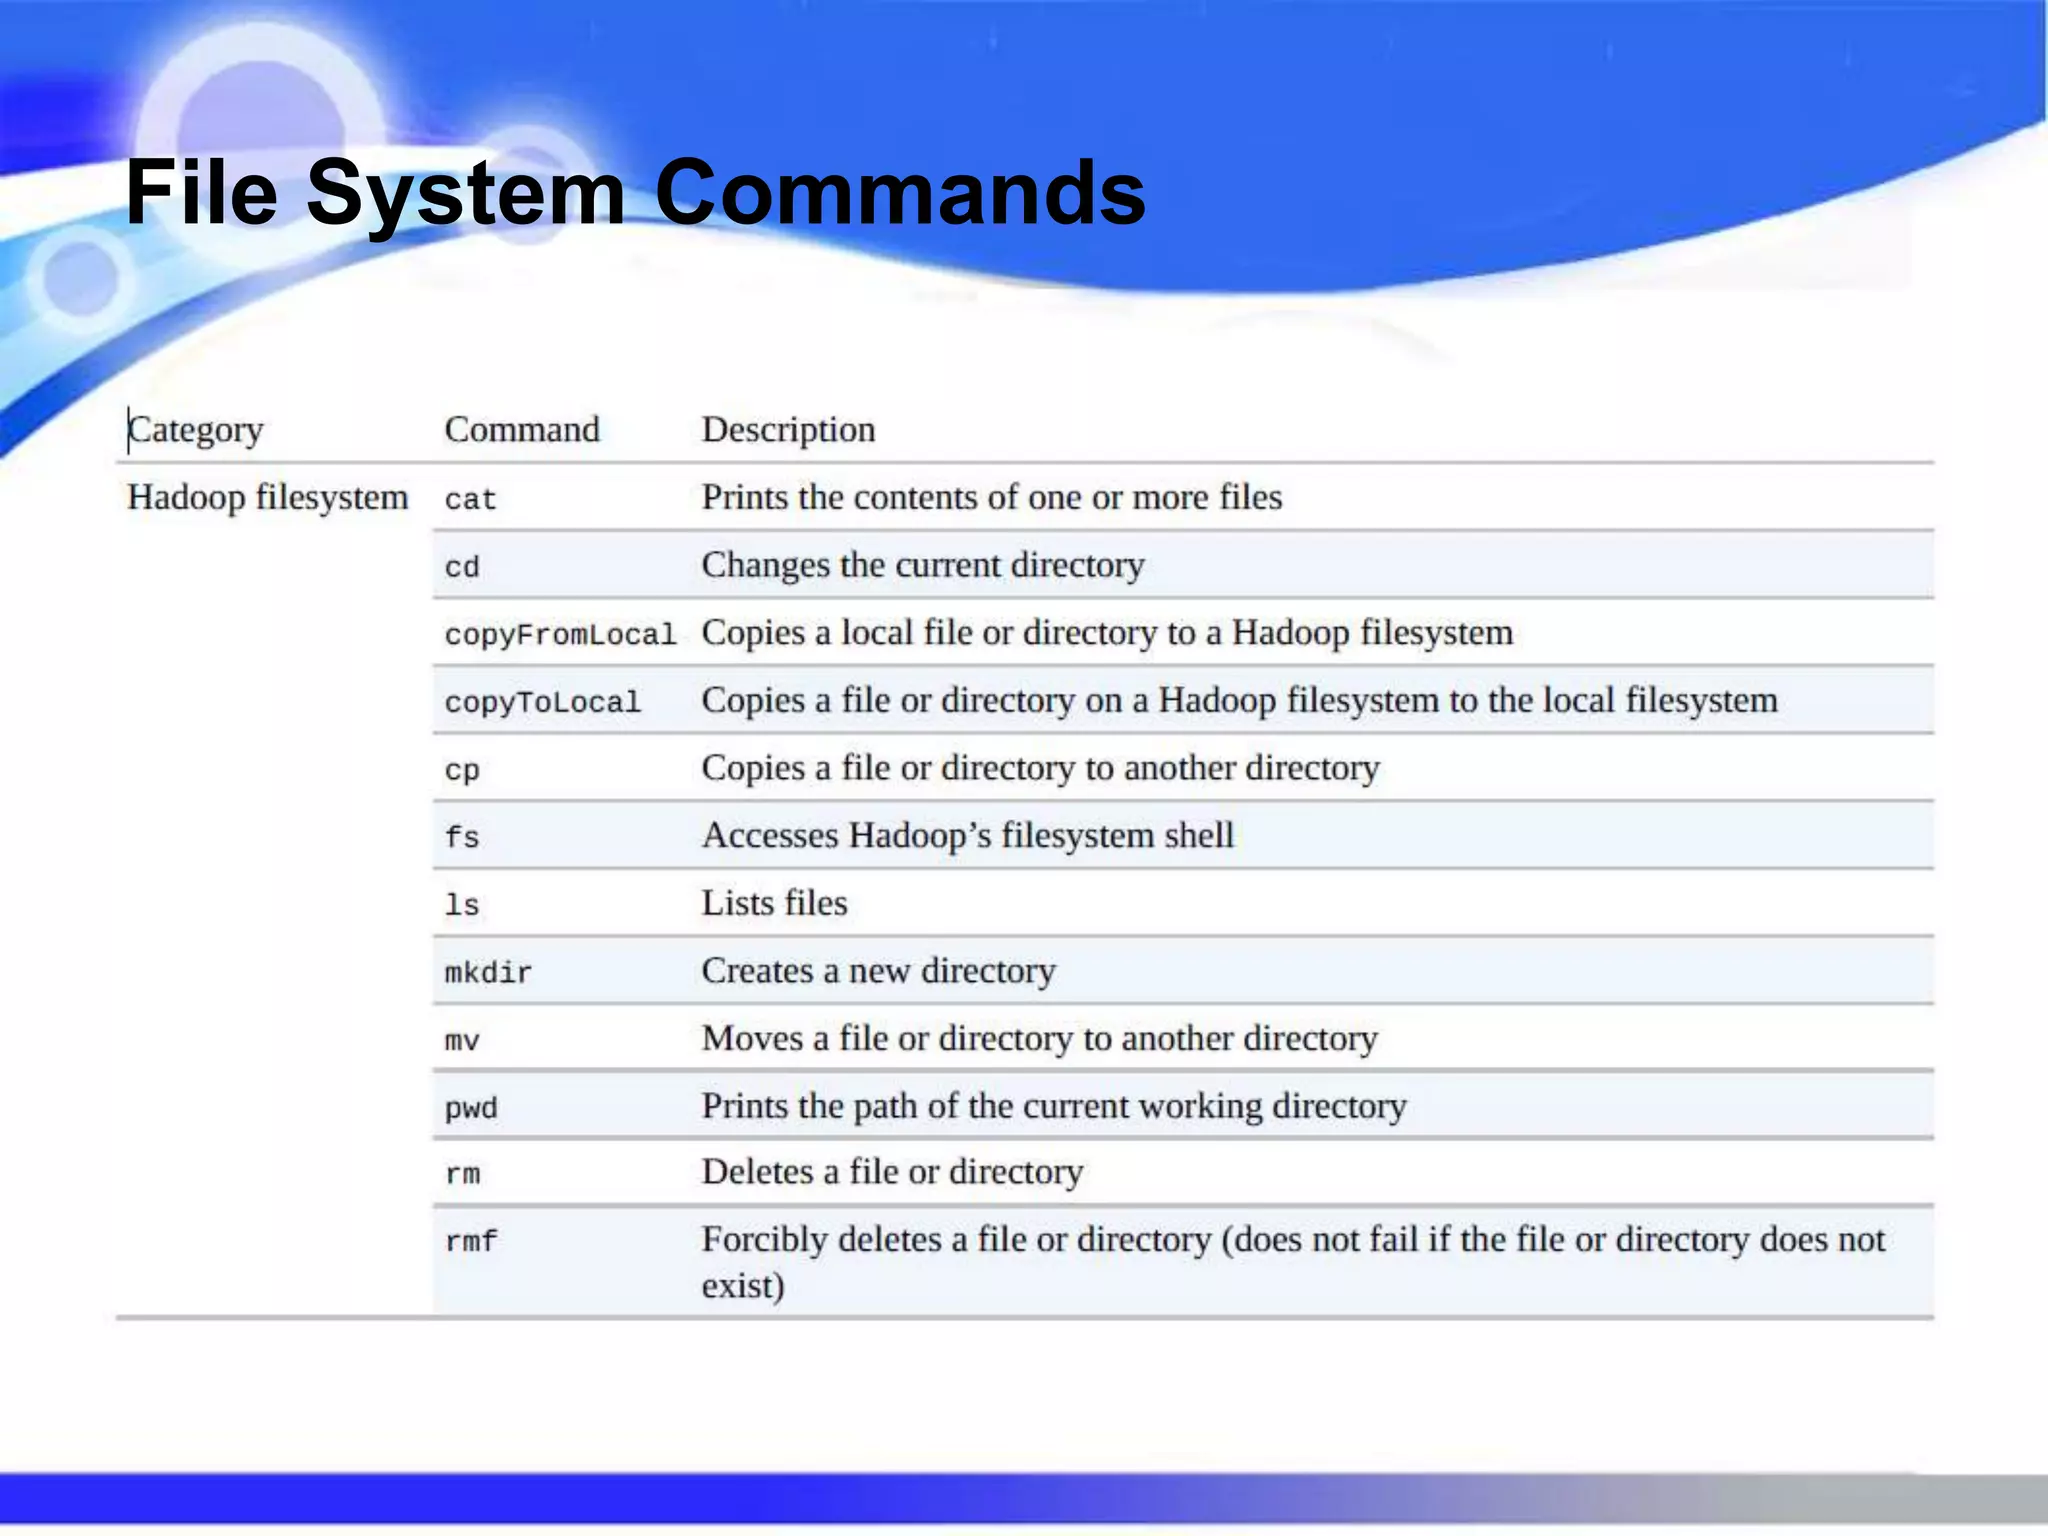Screen dimensions: 2048x1536
Task: Click the 'fs' command cell
Action: (462, 837)
